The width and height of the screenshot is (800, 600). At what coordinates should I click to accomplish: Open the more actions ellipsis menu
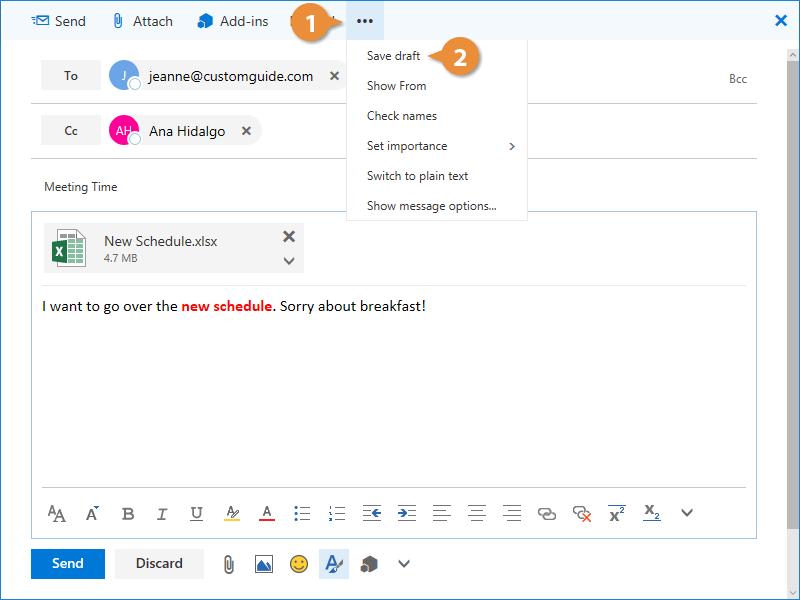pos(365,21)
